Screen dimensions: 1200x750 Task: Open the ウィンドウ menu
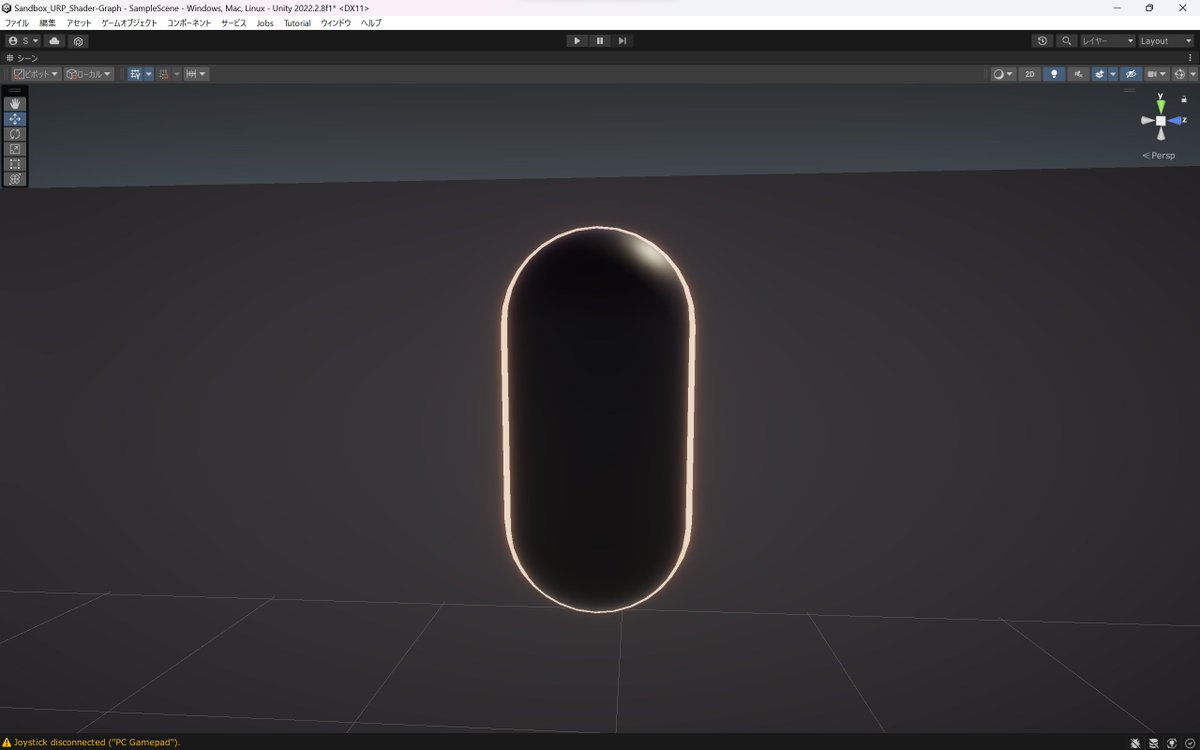point(334,22)
